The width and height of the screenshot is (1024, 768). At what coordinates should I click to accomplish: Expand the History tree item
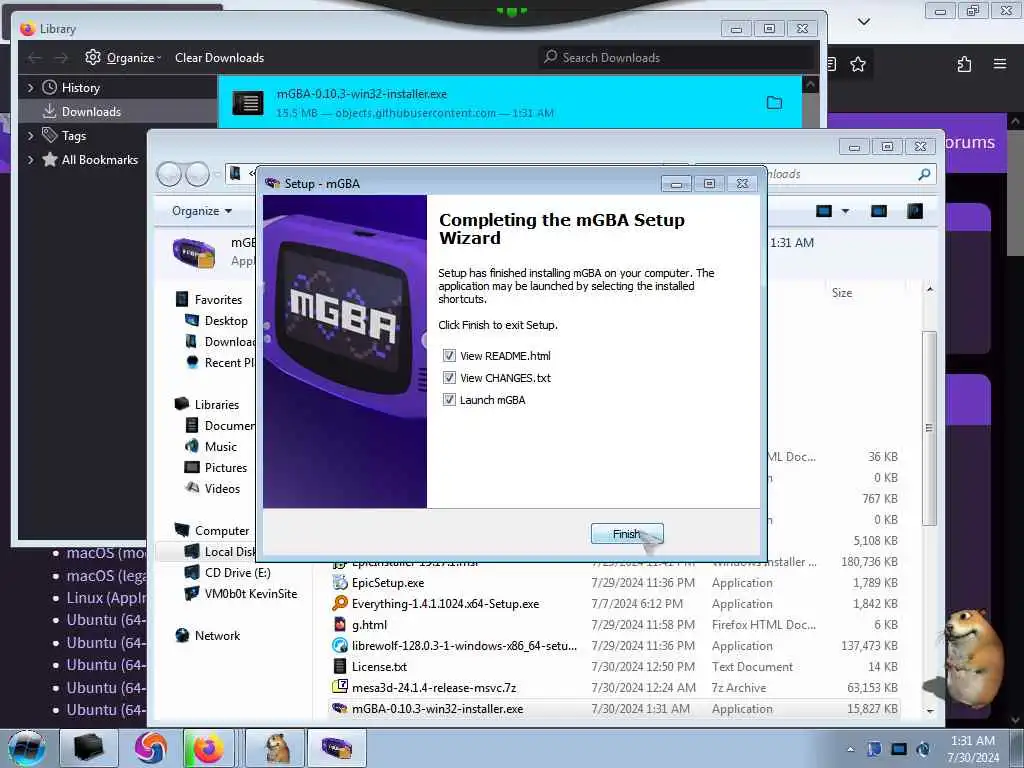pyautogui.click(x=30, y=88)
